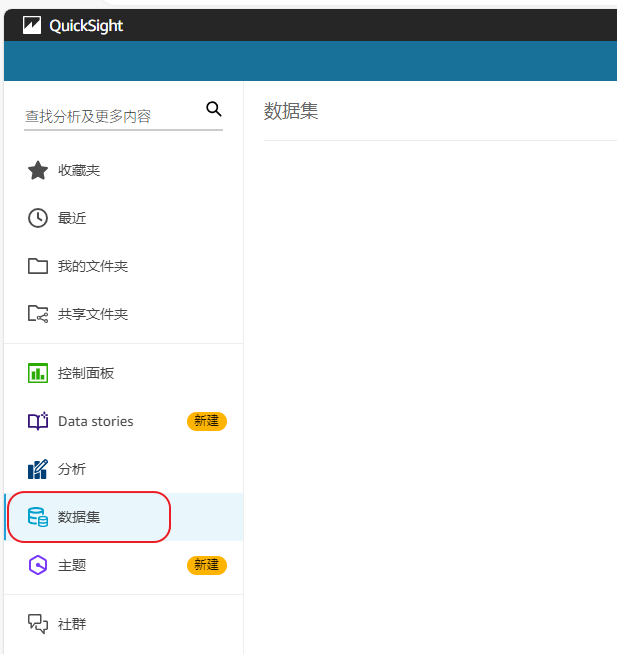
Task: Click the clock icon for 最近
Action: pyautogui.click(x=38, y=218)
